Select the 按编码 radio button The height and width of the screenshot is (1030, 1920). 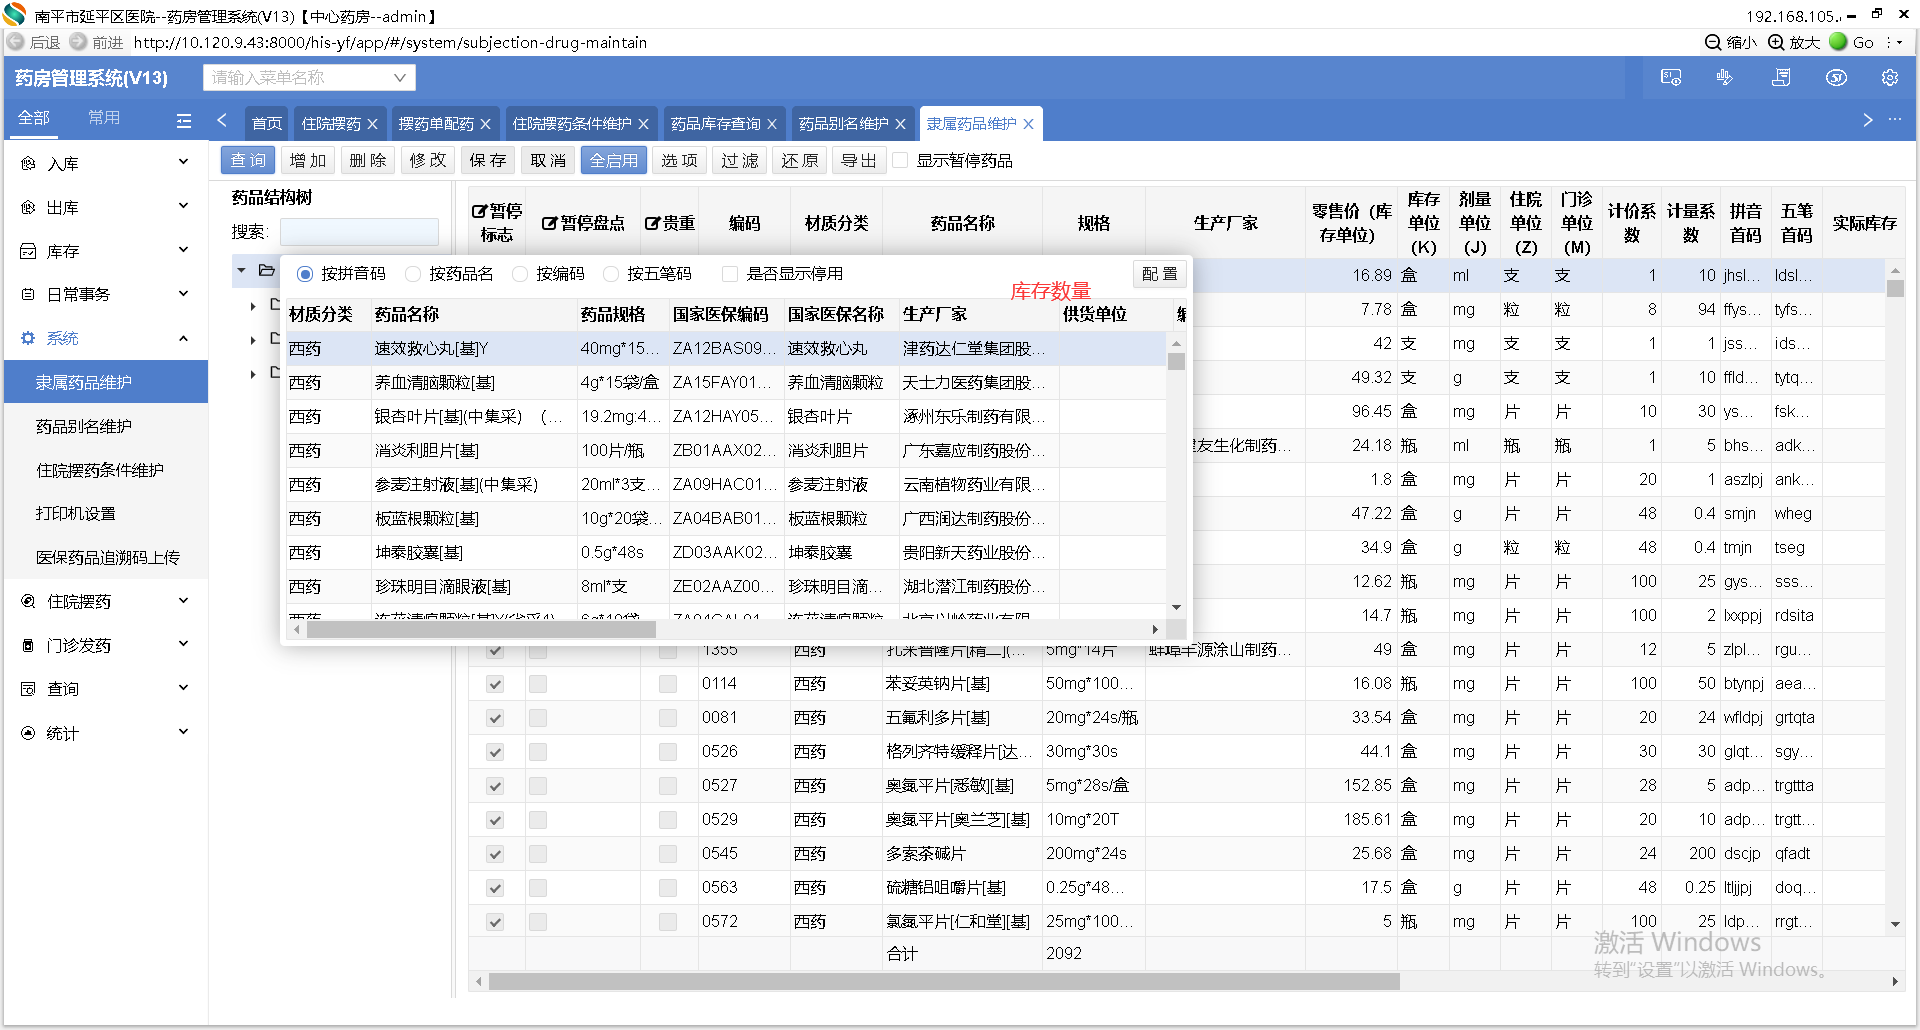tap(520, 274)
